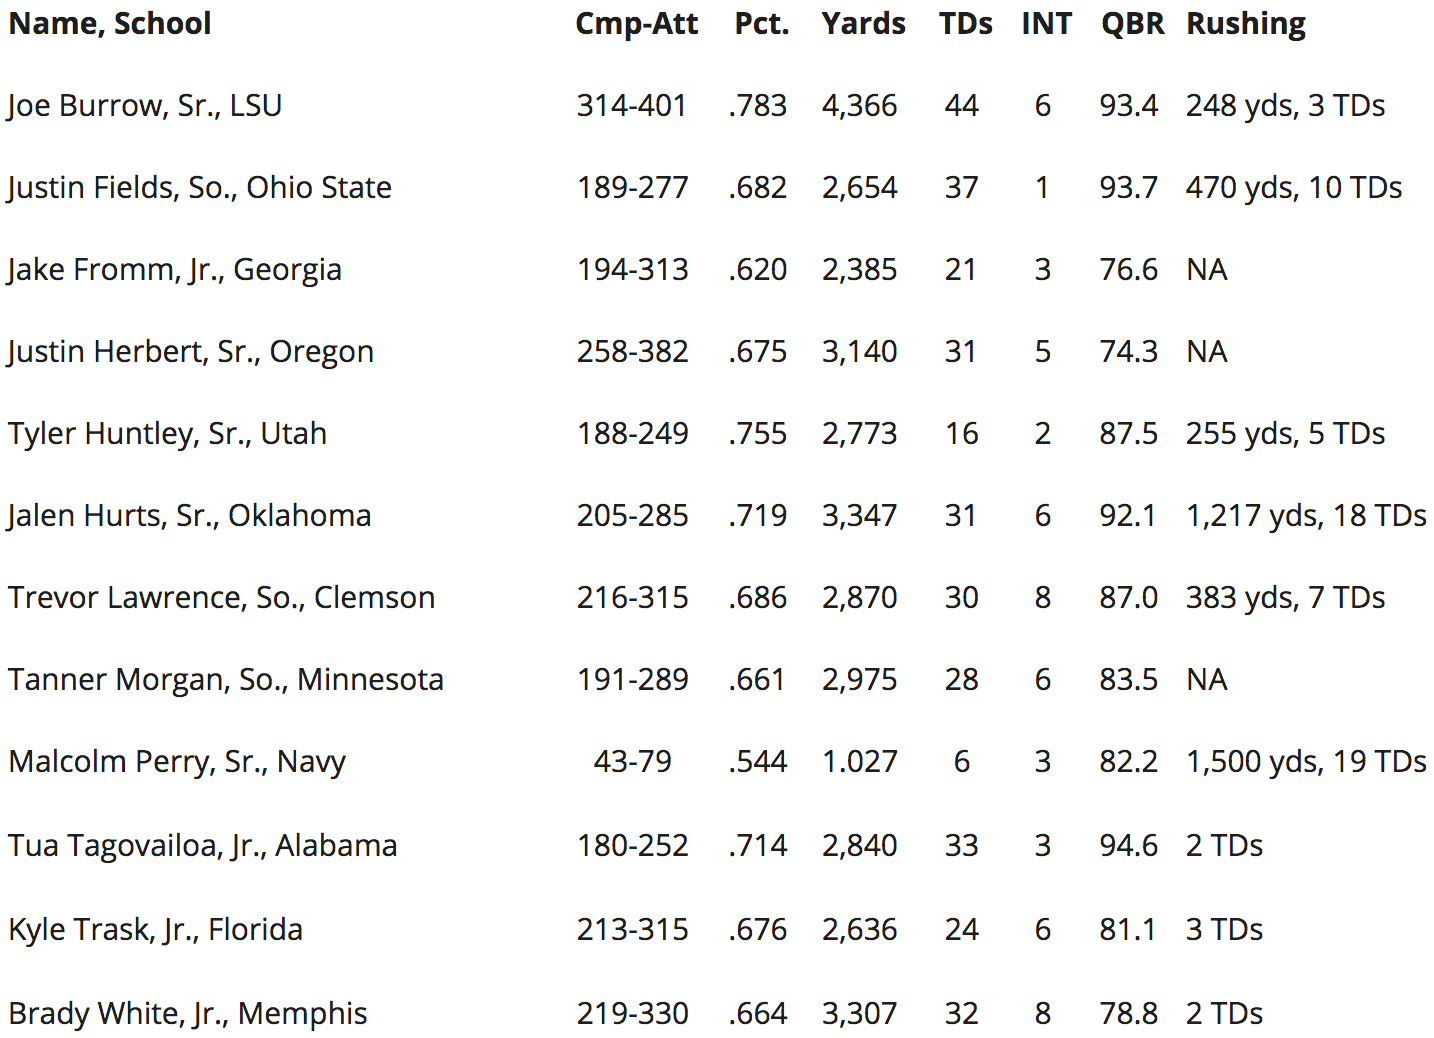Click Jake Fromm, Jr., Georgia entry

(x=174, y=269)
